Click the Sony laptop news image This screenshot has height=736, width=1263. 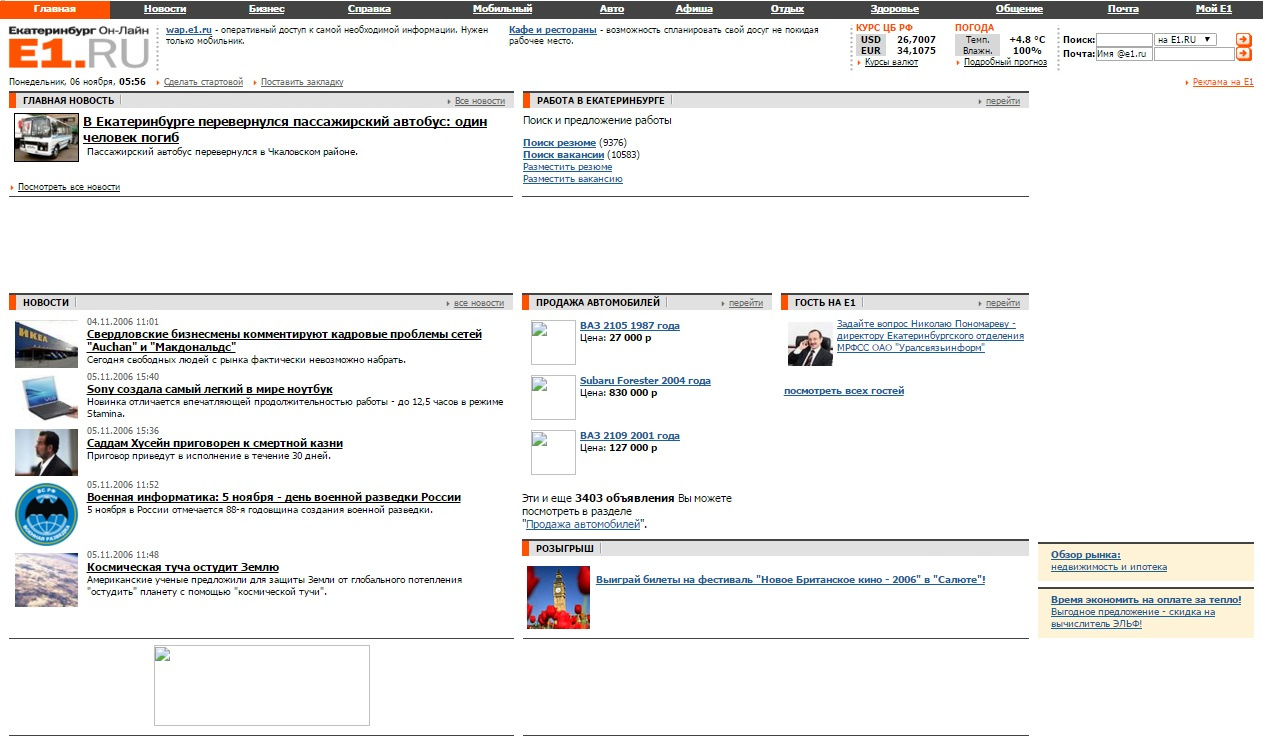[x=46, y=397]
